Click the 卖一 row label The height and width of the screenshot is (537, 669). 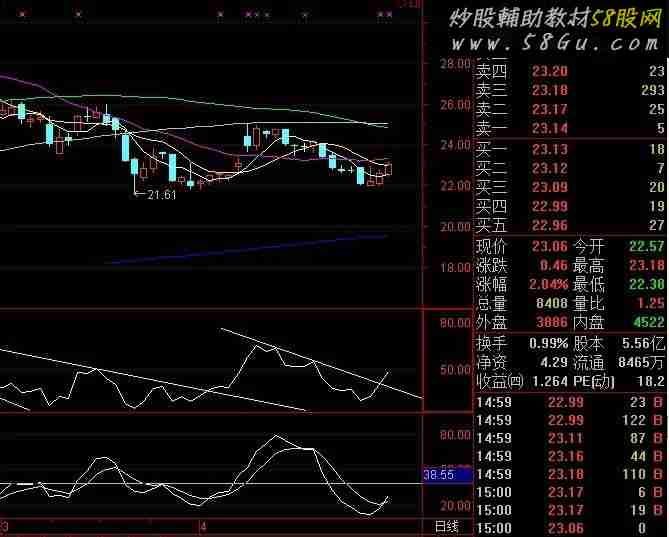491,128
